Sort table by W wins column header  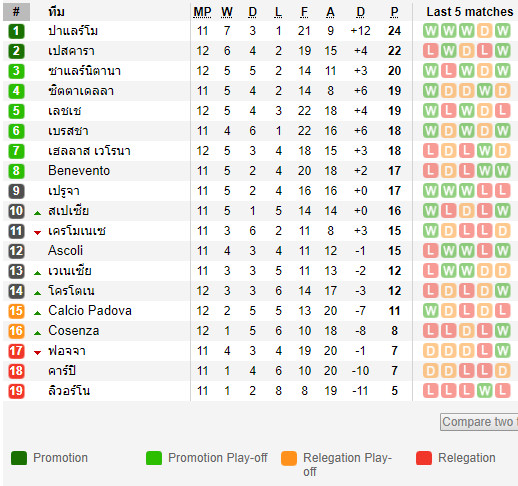[x=227, y=12]
